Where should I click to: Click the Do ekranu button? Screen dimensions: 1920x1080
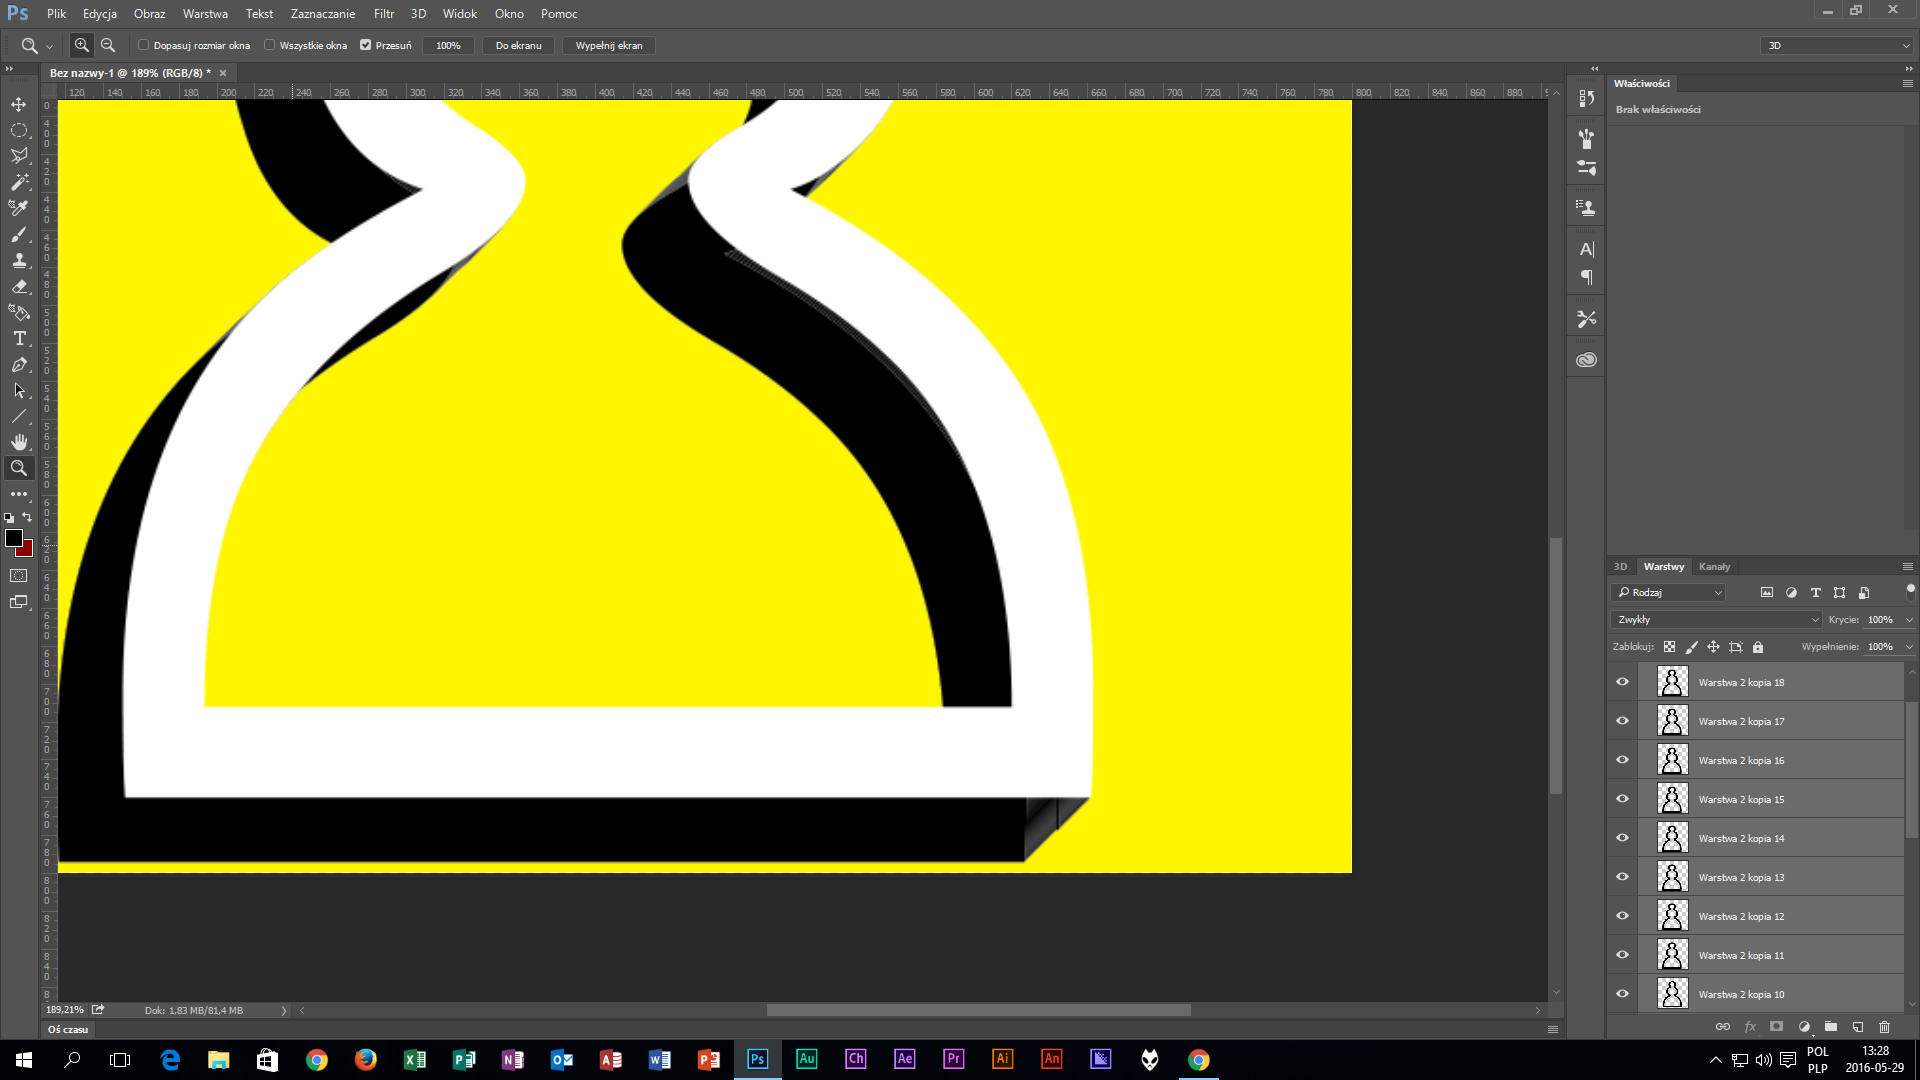click(518, 46)
